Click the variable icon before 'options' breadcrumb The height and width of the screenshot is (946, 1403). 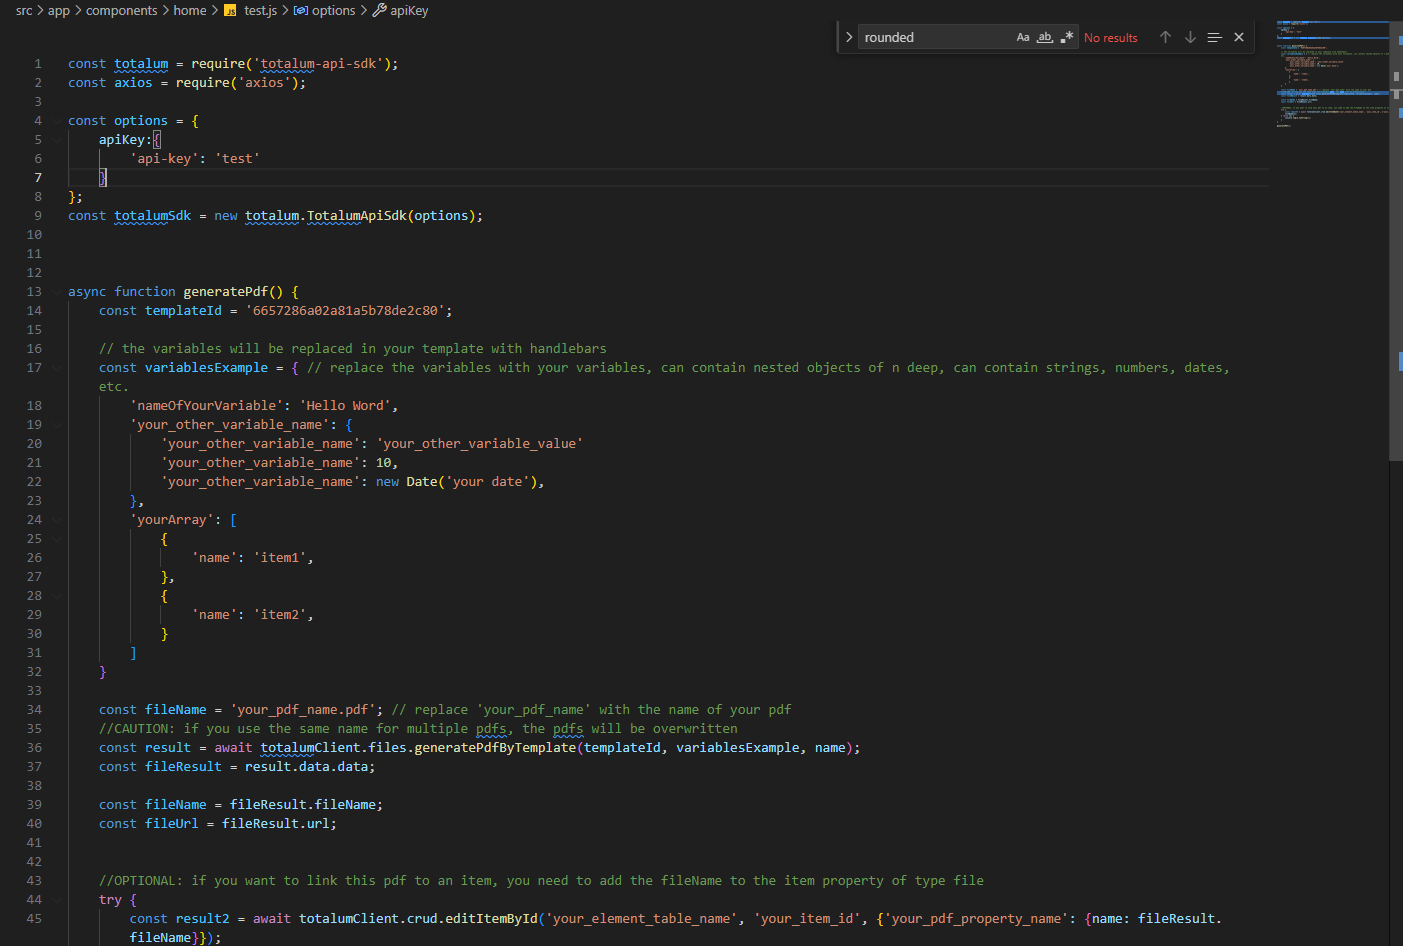[301, 10]
